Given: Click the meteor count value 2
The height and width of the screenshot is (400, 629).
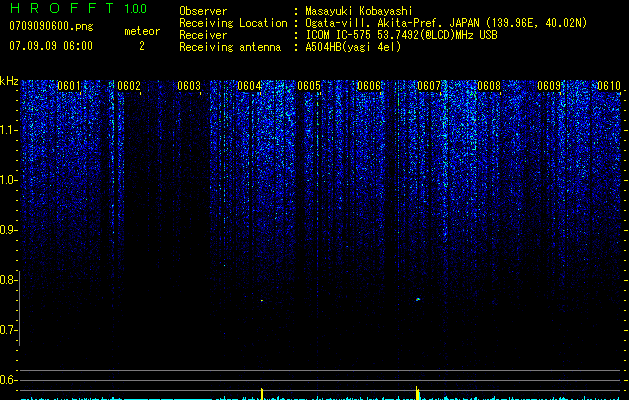Looking at the screenshot, I should [142, 46].
